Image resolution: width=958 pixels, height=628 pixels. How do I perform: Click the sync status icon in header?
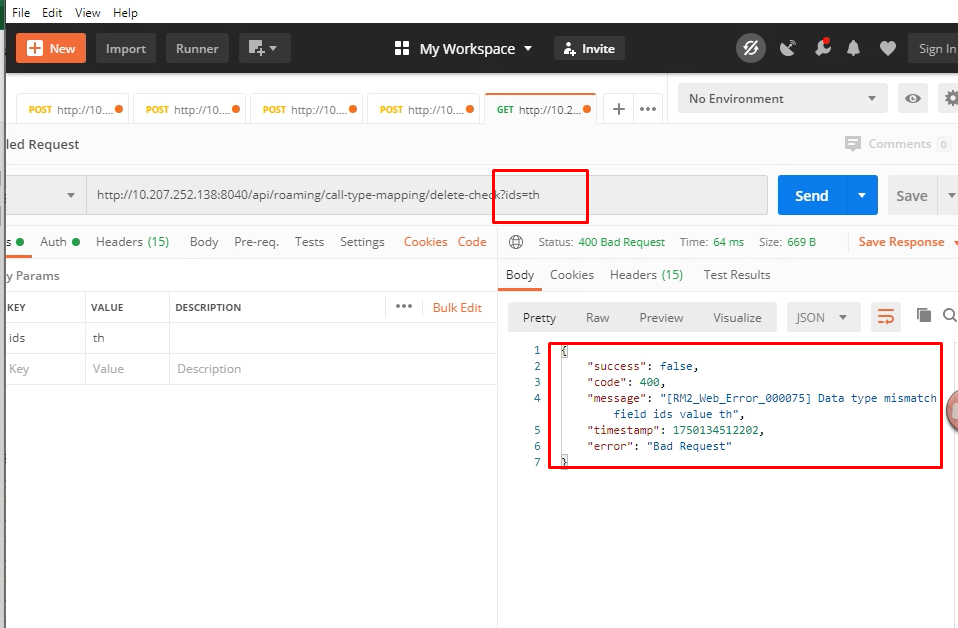tap(750, 48)
